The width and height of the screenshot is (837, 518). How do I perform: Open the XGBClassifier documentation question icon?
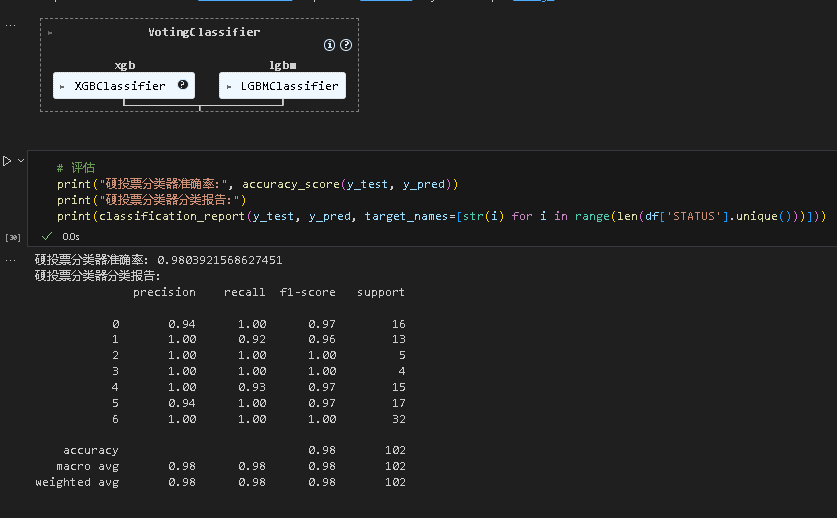[183, 84]
